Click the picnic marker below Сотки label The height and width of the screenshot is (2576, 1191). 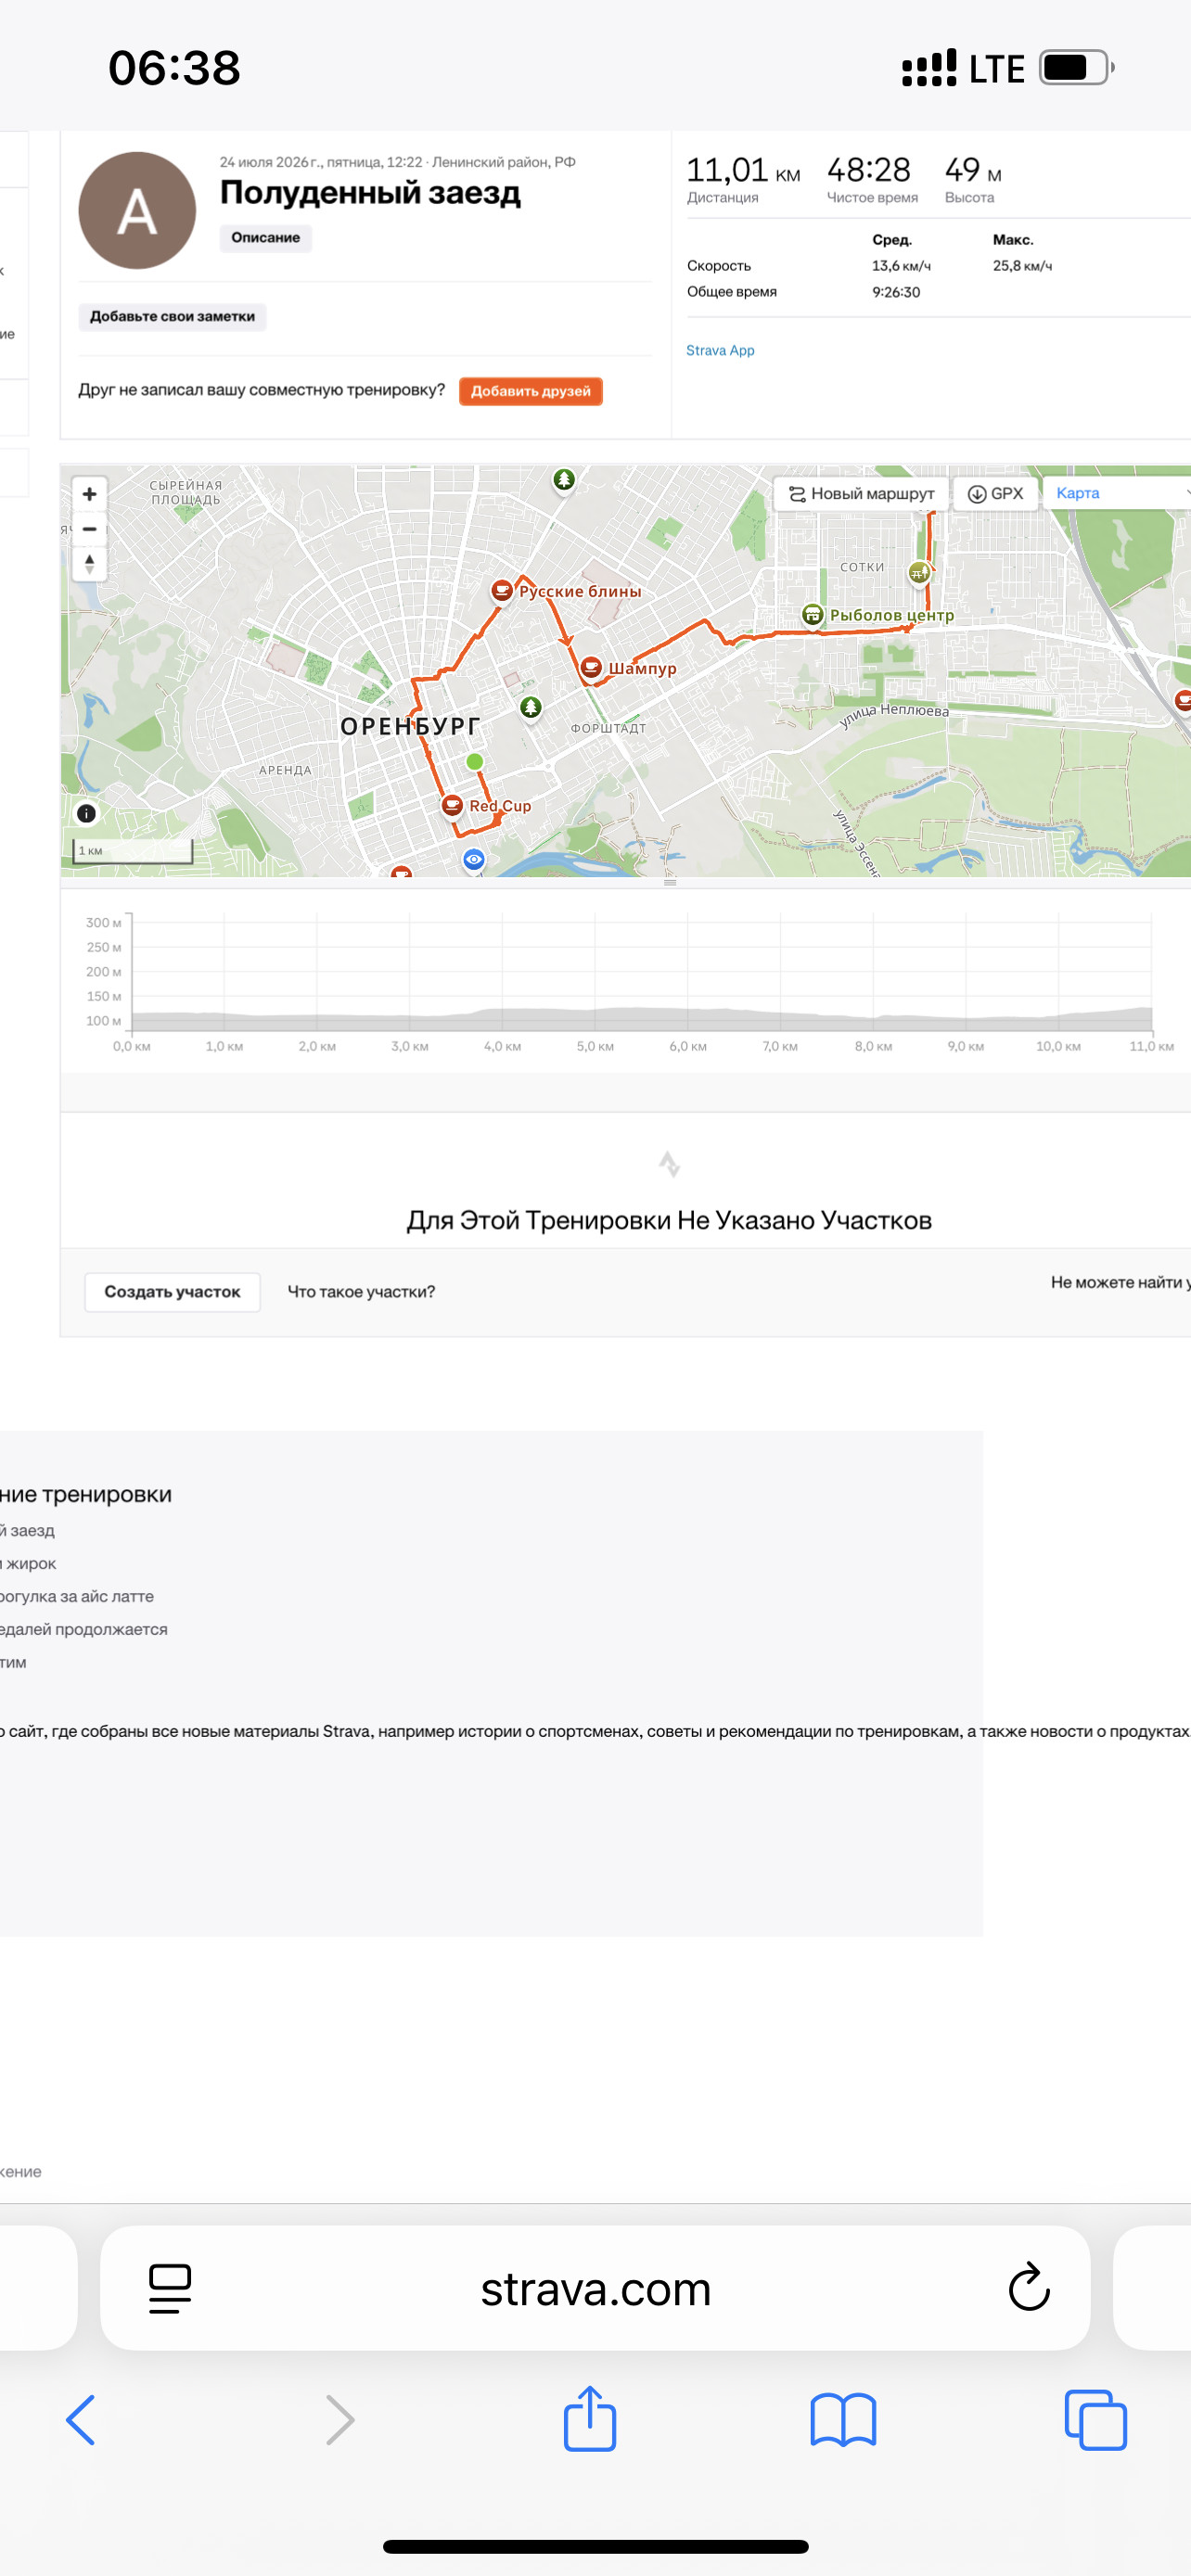pyautogui.click(x=919, y=573)
